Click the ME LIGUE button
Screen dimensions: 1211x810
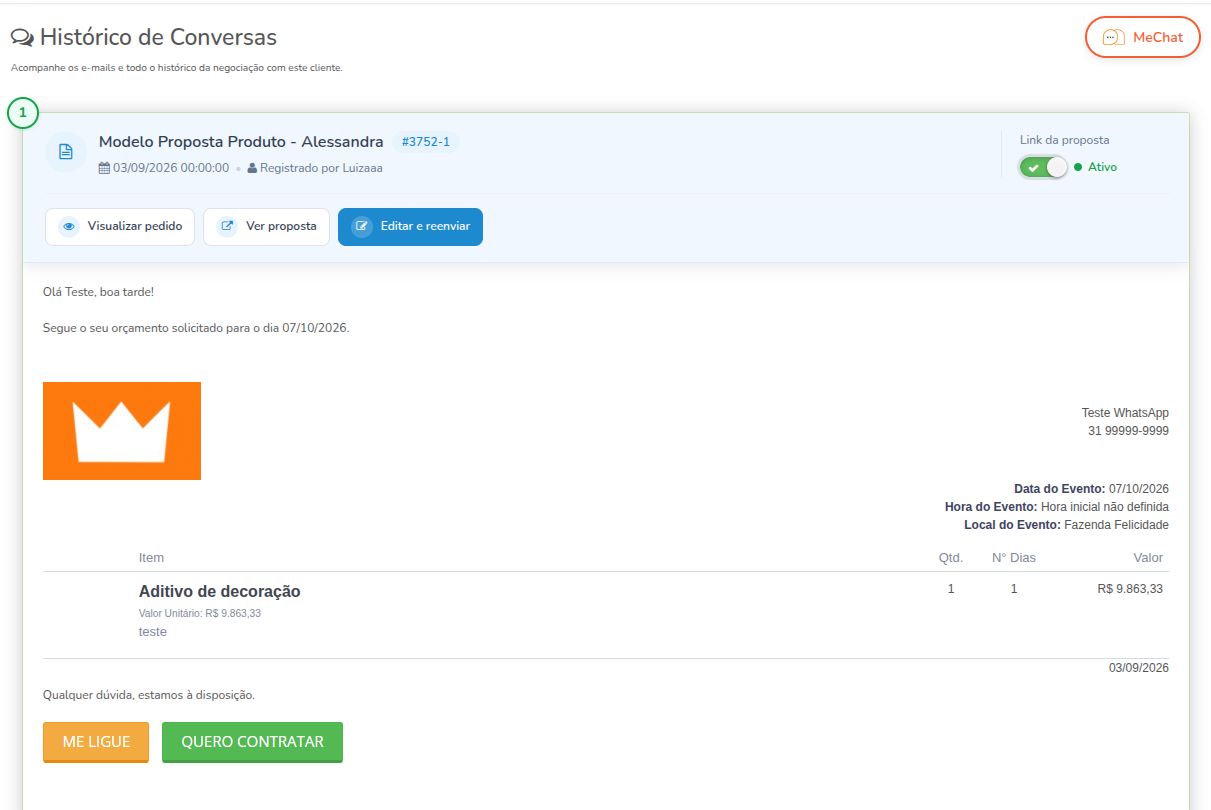pyautogui.click(x=96, y=742)
